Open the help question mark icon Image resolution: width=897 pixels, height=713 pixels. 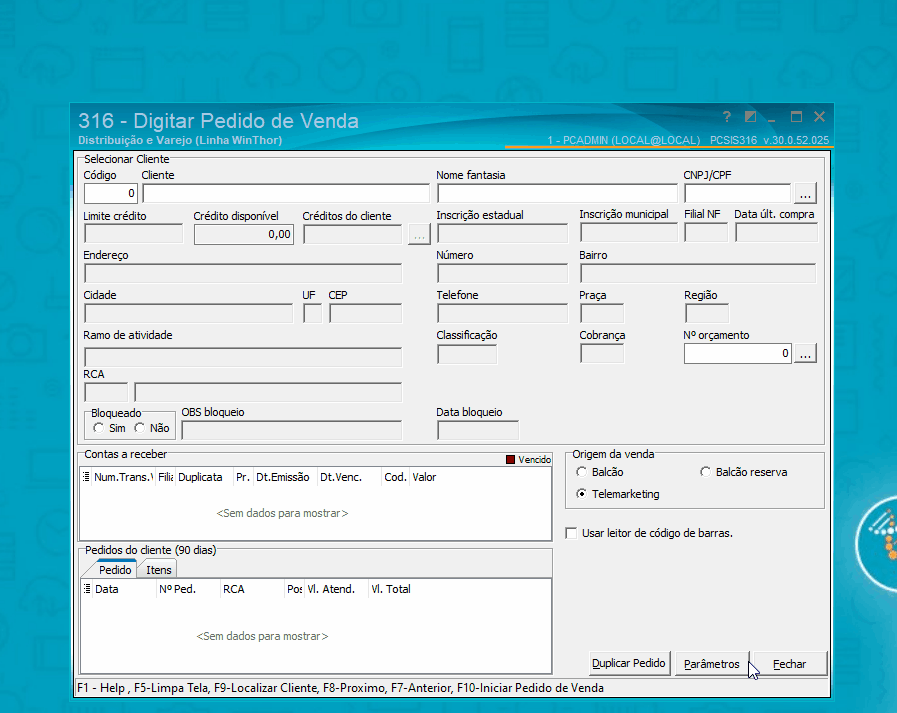click(x=727, y=117)
